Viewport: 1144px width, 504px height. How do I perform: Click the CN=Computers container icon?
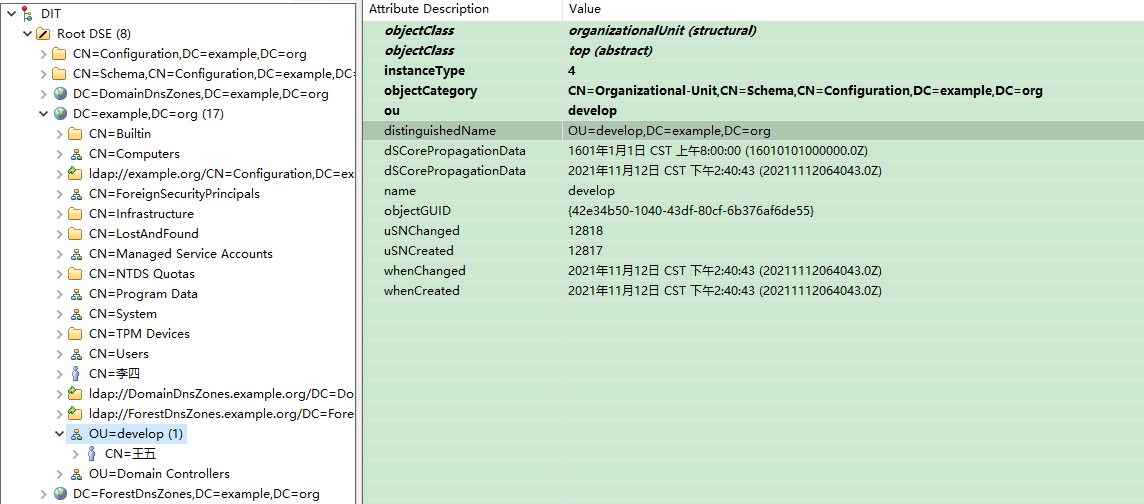(75, 153)
